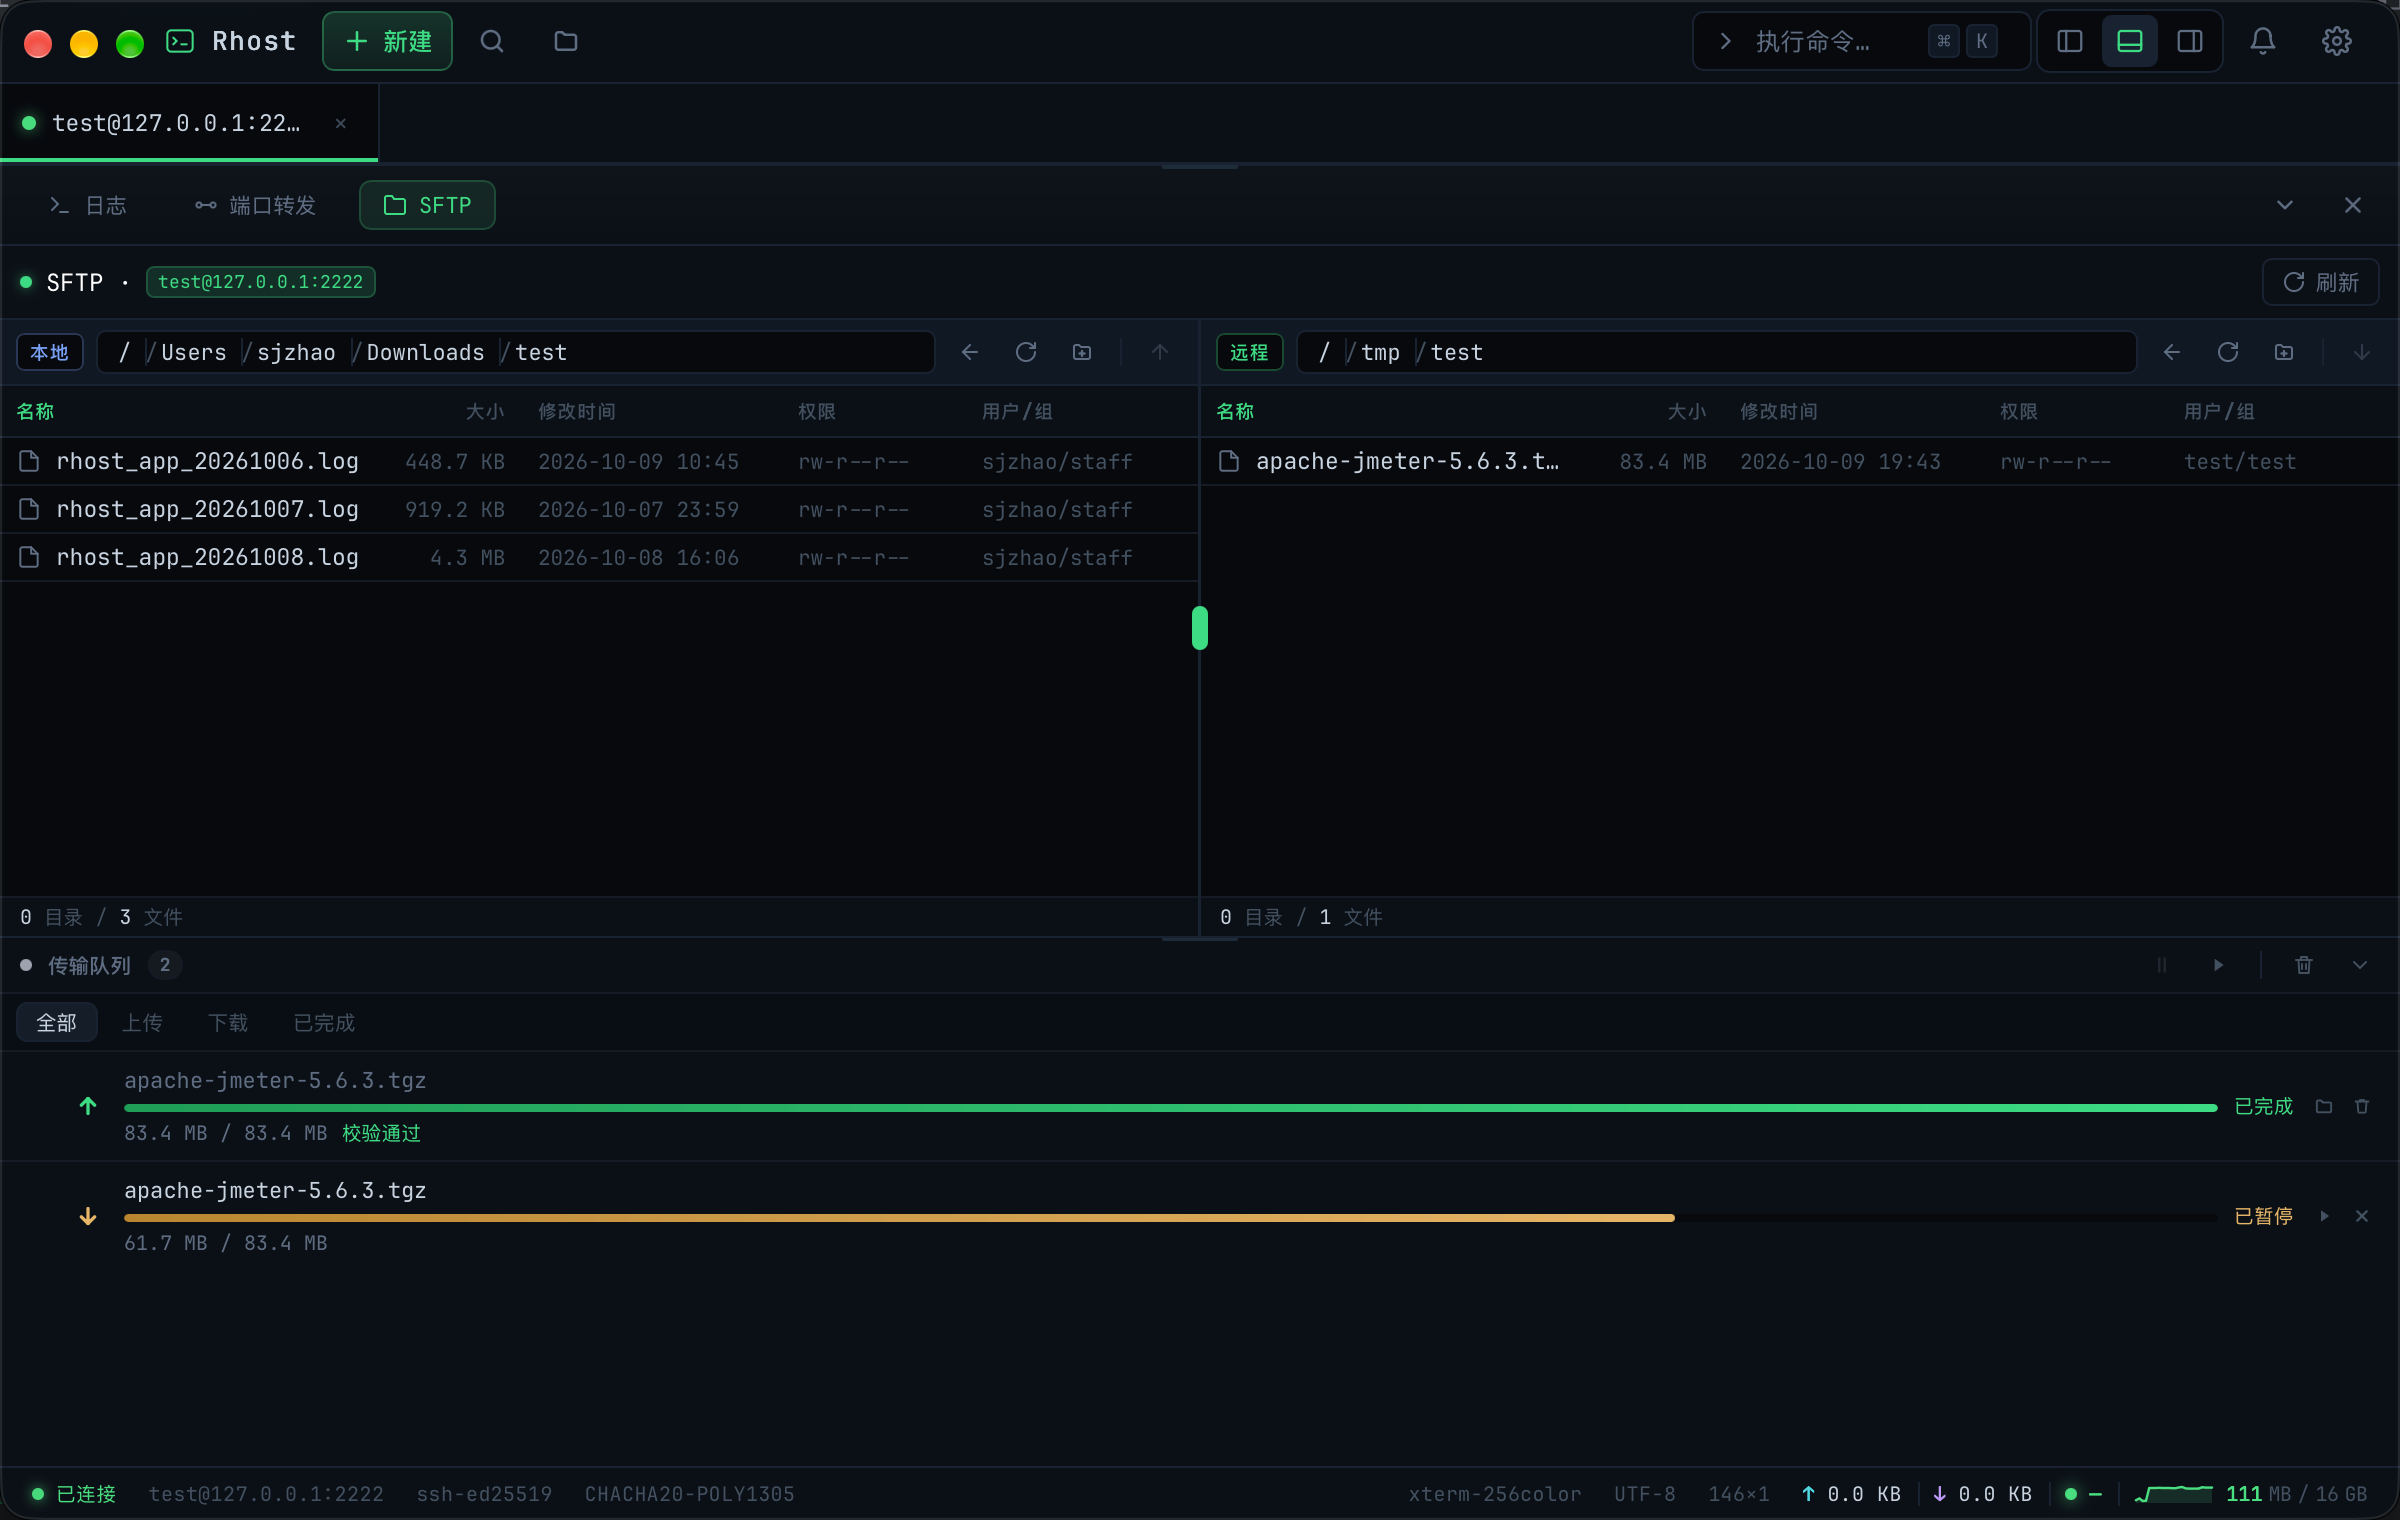2400x1520 pixels.
Task: Resume all transfers in queue
Action: click(x=2218, y=965)
